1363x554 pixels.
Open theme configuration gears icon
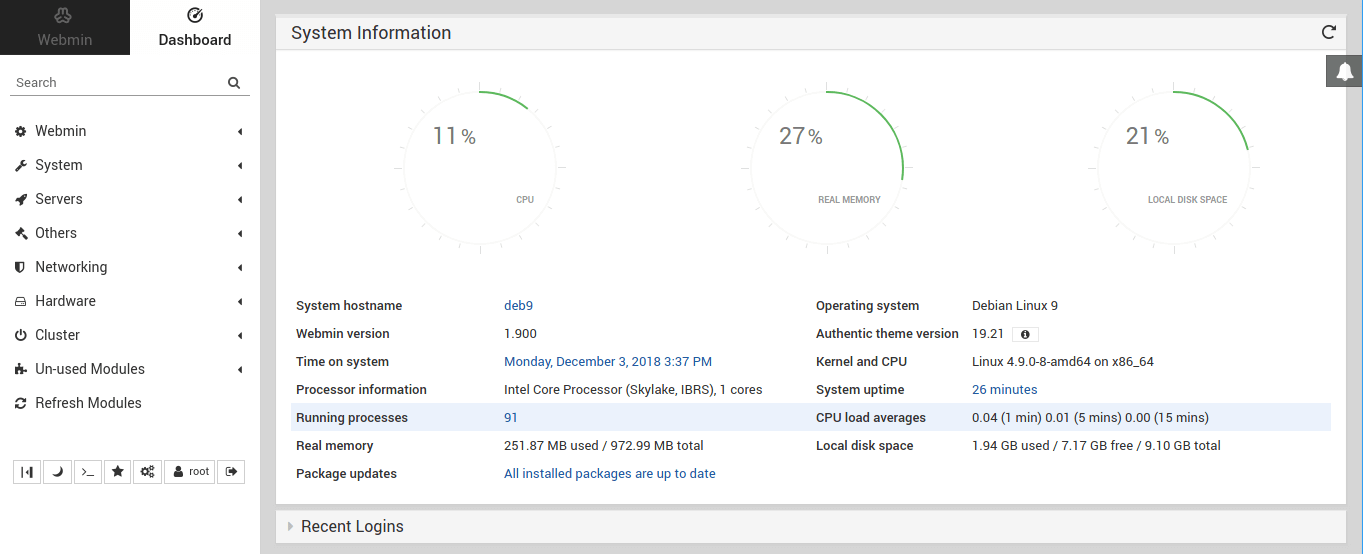point(148,472)
